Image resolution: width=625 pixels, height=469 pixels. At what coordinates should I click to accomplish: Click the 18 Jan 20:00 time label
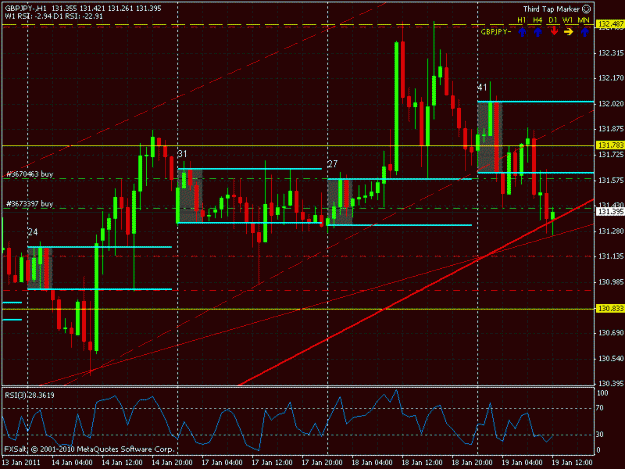pos(472,463)
